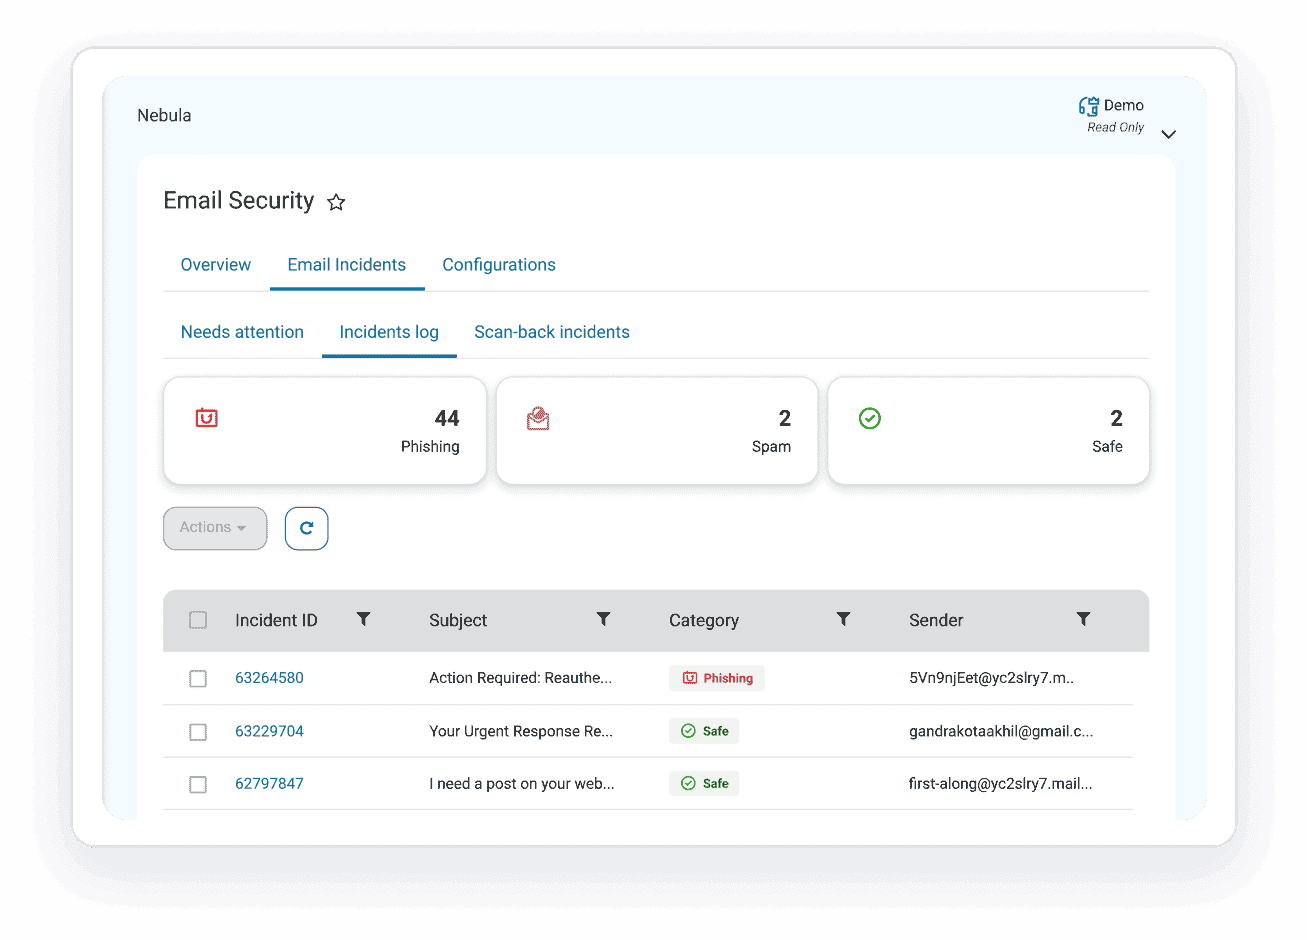Filter the Sender column
Screen dimensions: 1307x940
(x=1083, y=619)
